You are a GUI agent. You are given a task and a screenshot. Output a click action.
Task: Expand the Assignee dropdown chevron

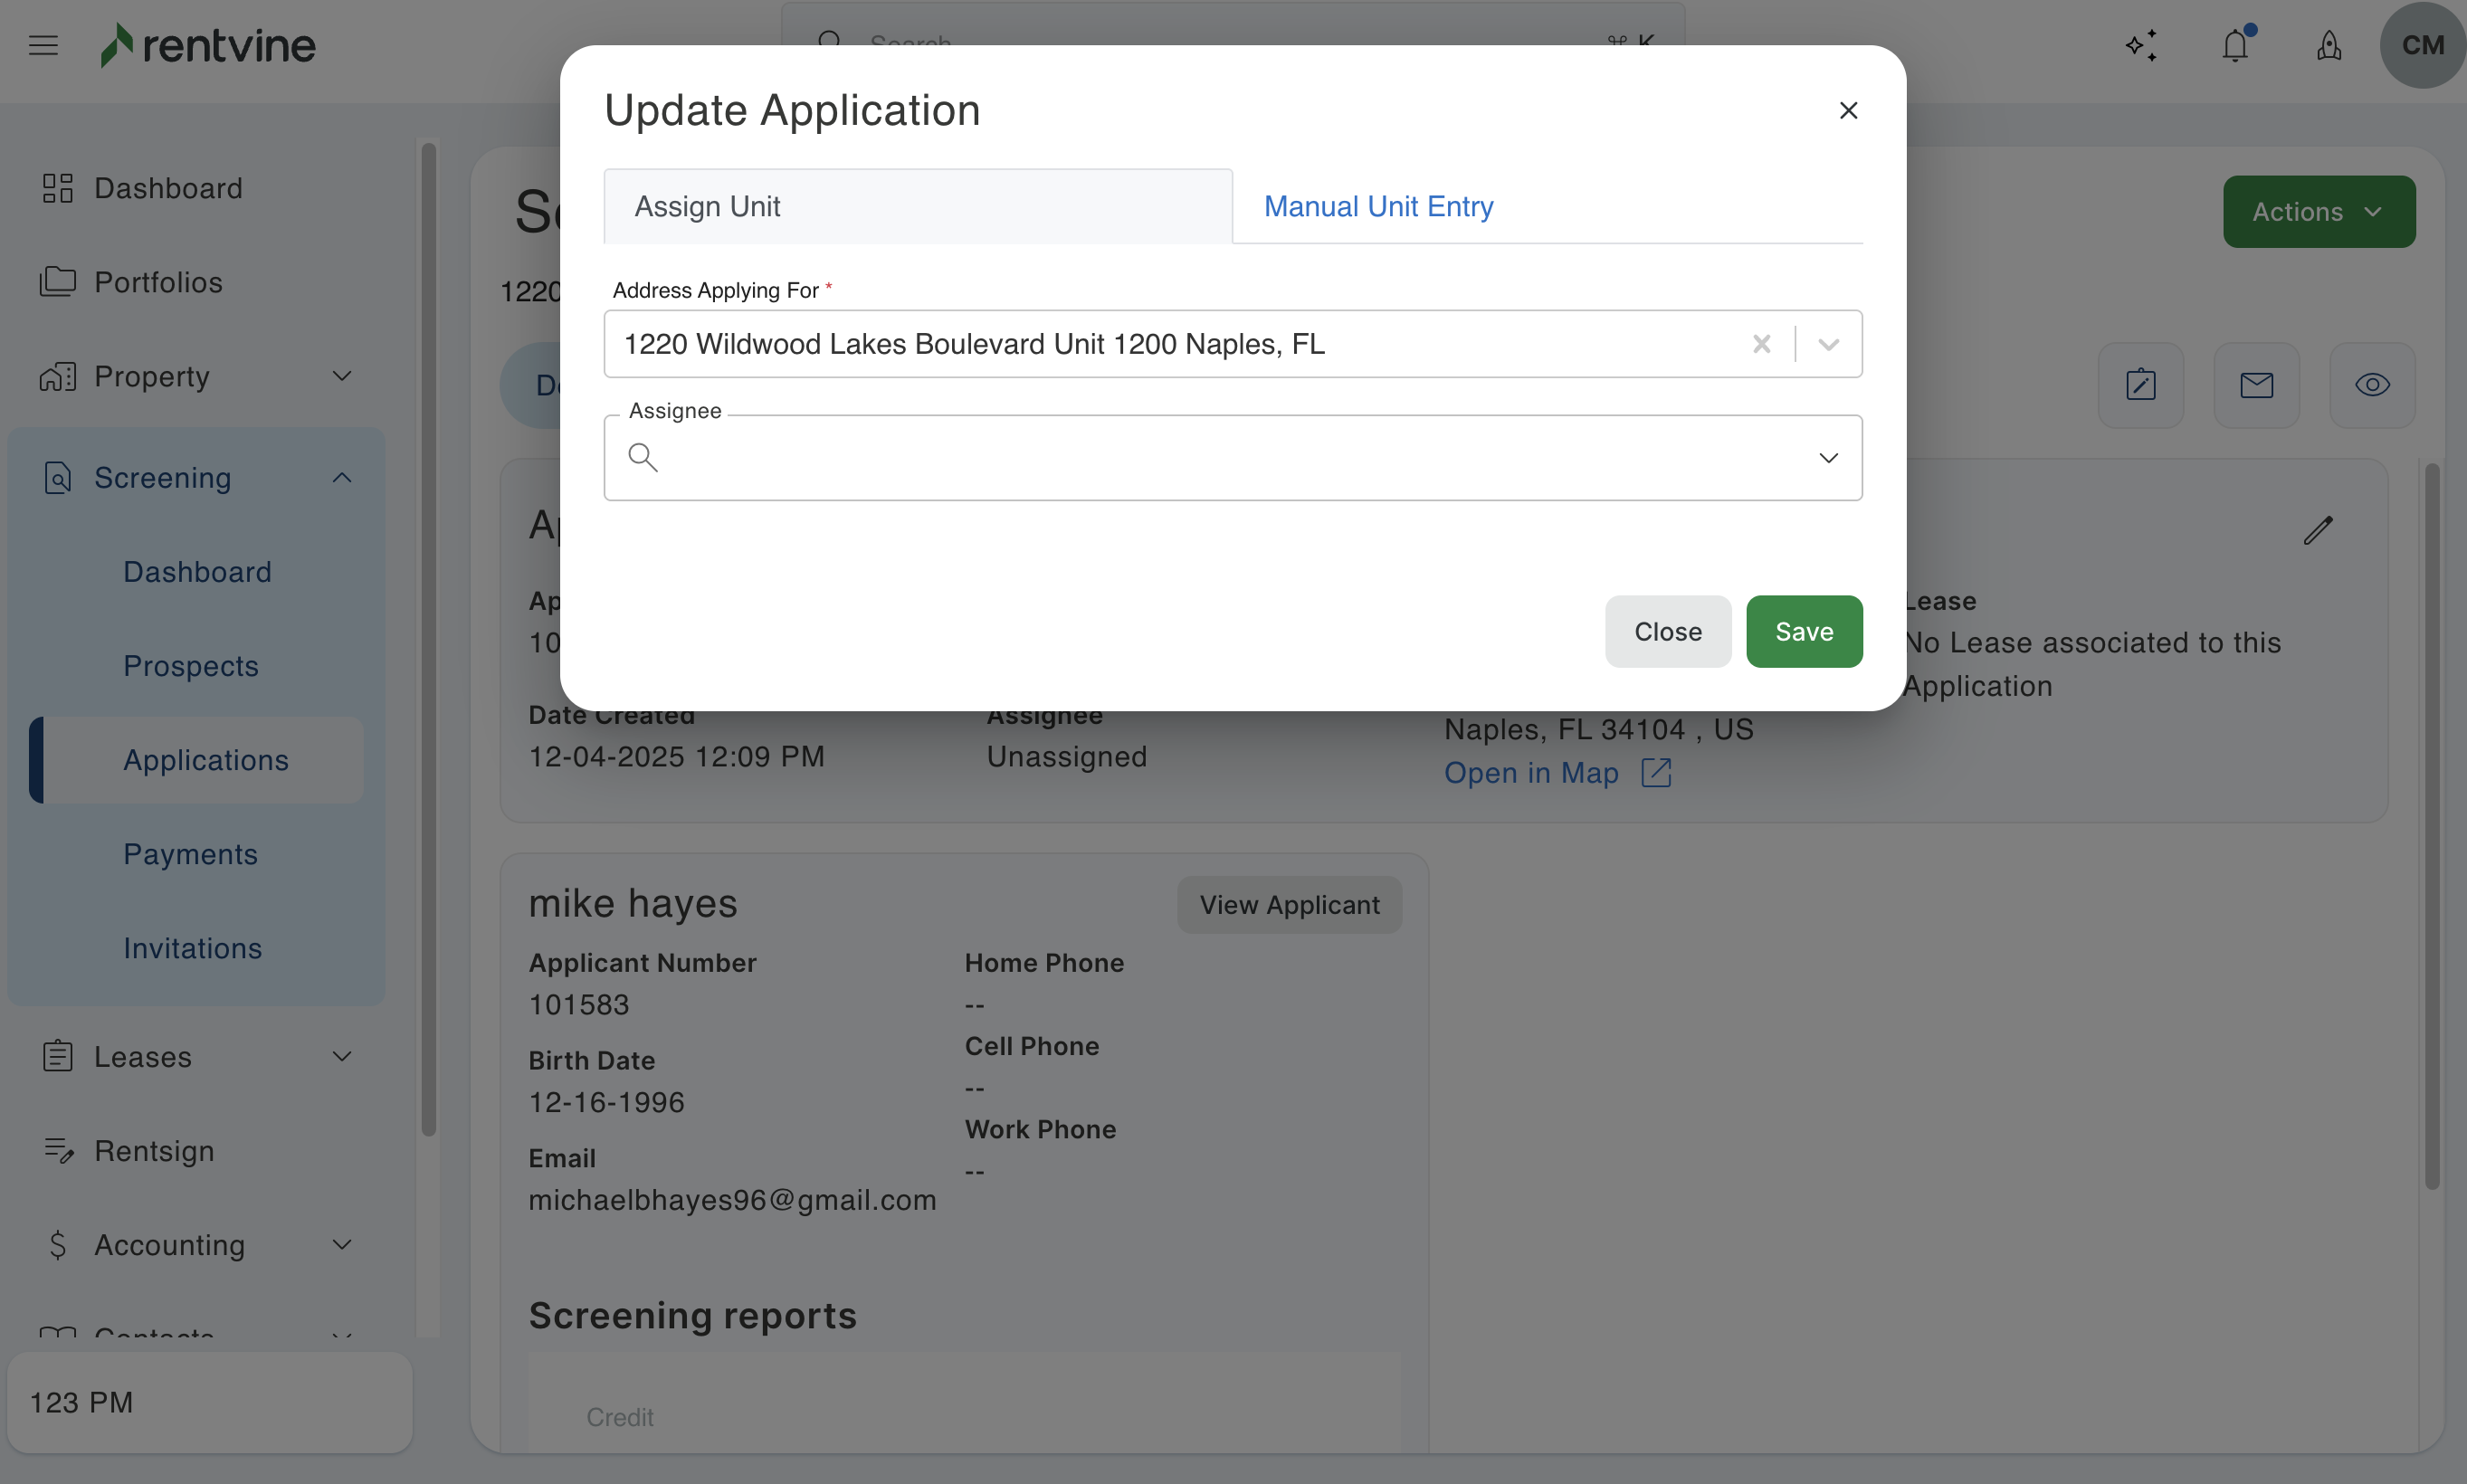(1828, 458)
